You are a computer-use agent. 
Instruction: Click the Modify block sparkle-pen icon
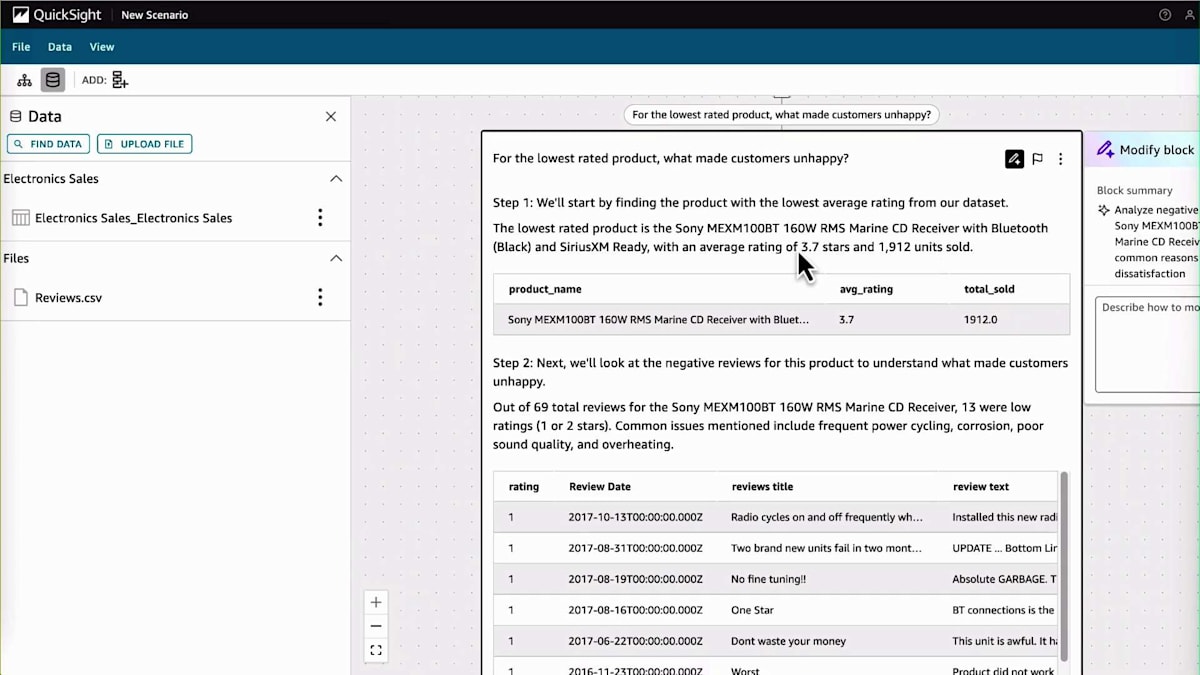pyautogui.click(x=1105, y=150)
